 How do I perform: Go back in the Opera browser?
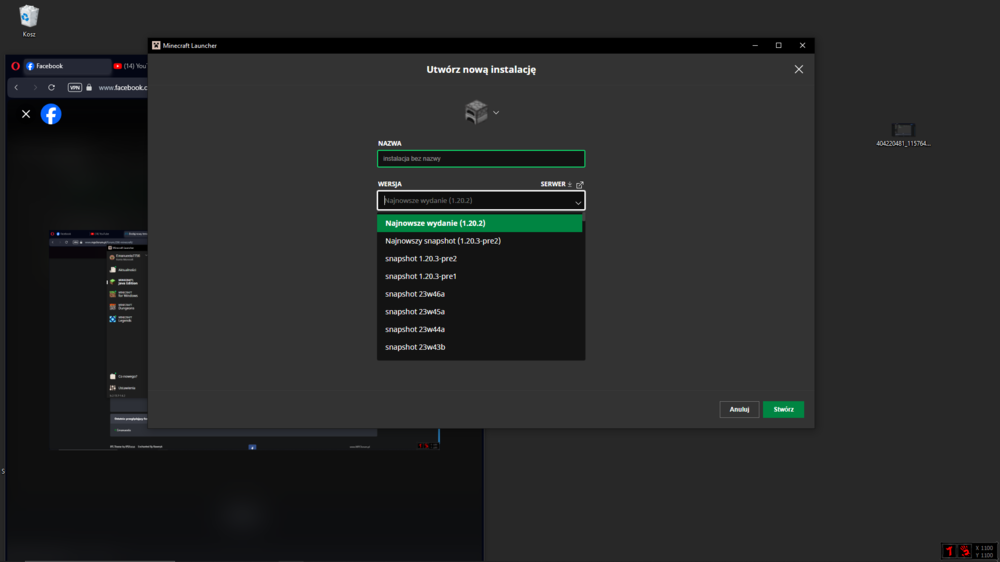point(17,87)
